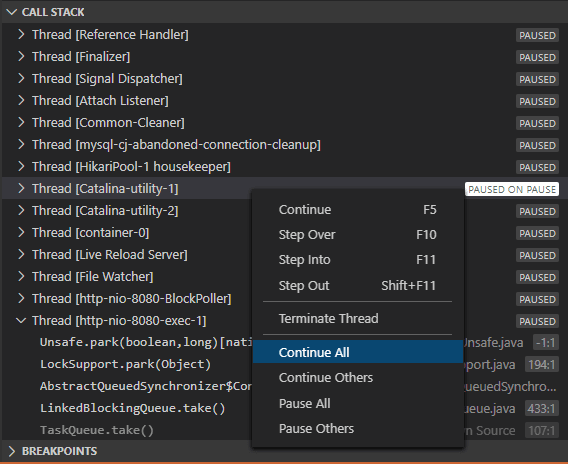Click PAUSED badge on Finalizer row
Screen dimensions: 568x464
pyautogui.click(x=537, y=57)
